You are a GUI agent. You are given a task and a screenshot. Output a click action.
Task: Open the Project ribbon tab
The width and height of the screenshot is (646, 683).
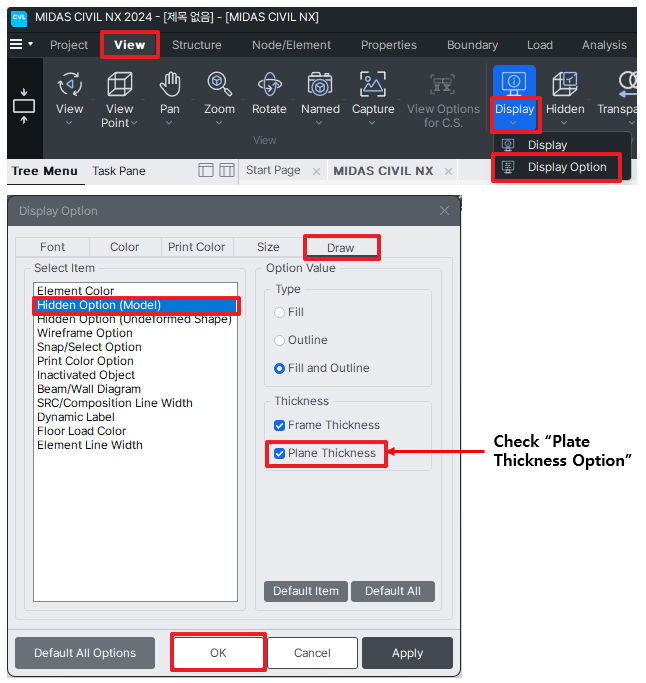point(69,45)
